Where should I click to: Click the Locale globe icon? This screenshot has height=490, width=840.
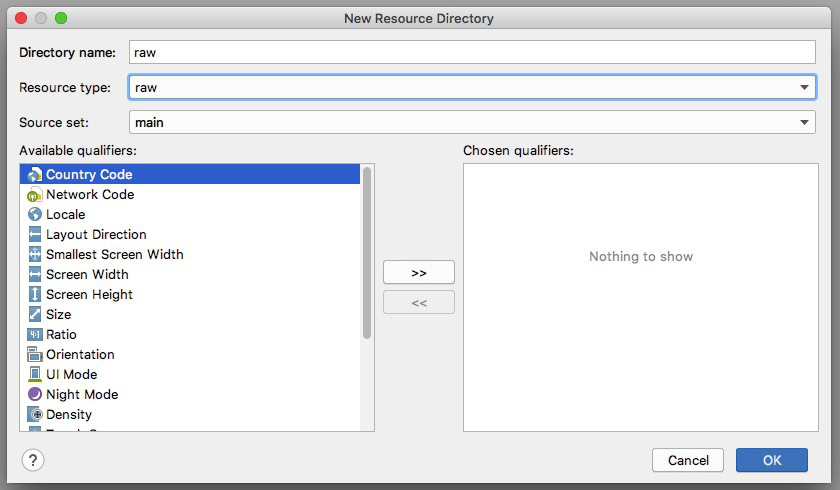tap(34, 215)
